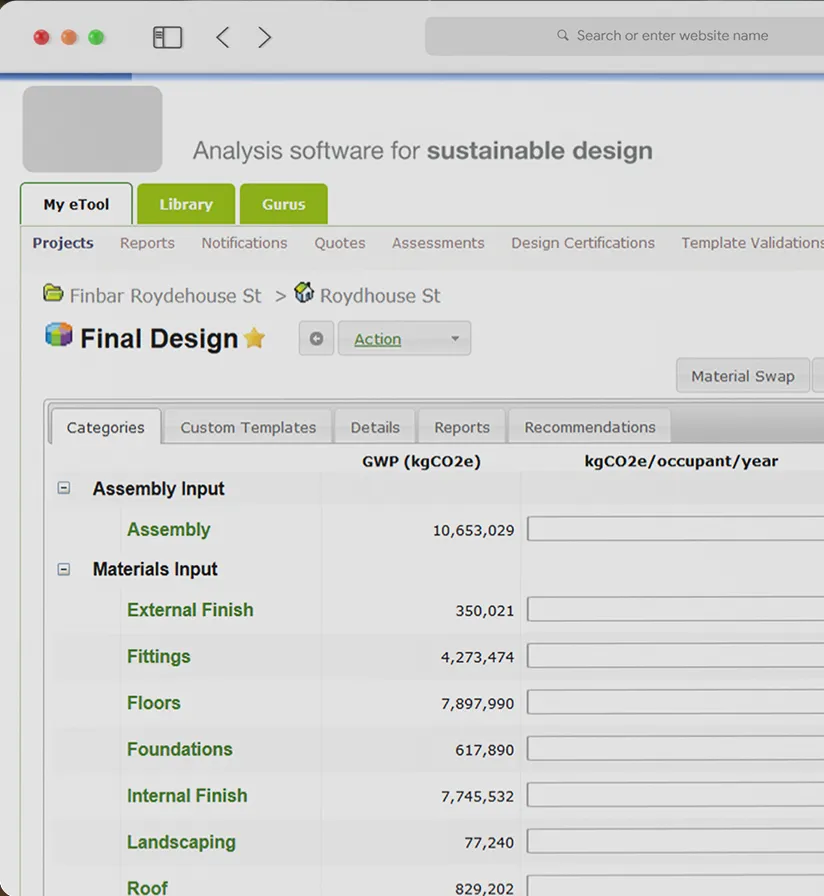This screenshot has height=896, width=824.
Task: Click the green folder icon beside Finbar Roydehouse St
Action: (x=53, y=294)
